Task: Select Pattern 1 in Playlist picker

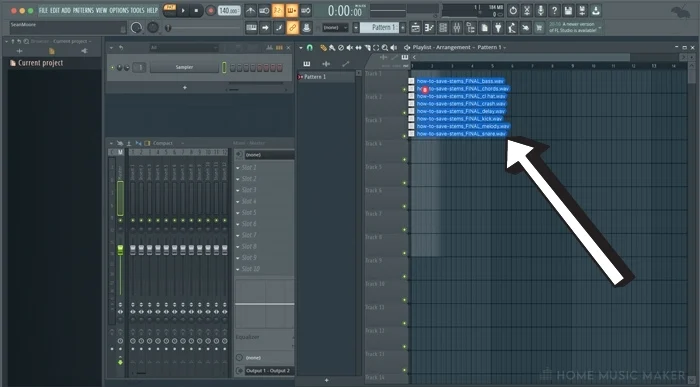Action: [x=326, y=77]
